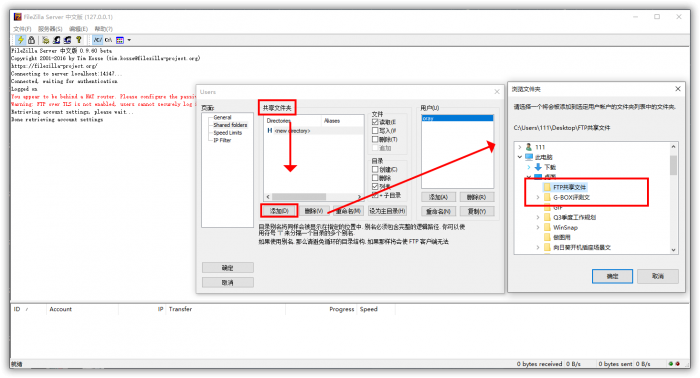
Task: Click the 添加(D) add directory button
Action: (279, 211)
